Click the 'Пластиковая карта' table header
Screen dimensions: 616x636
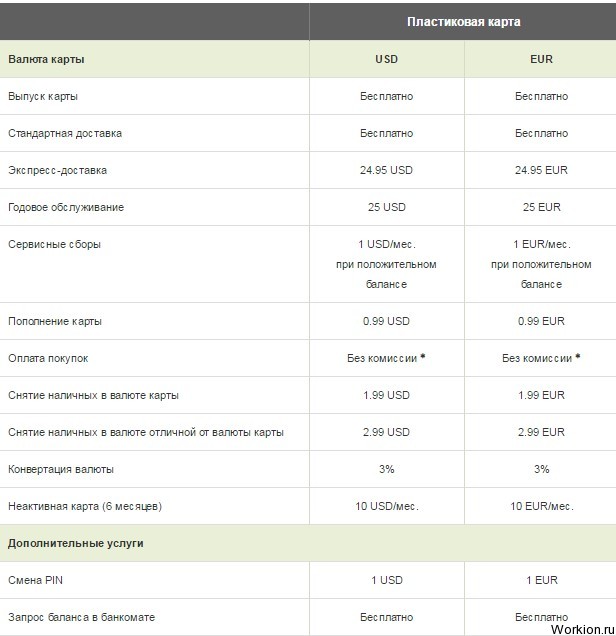[464, 21]
